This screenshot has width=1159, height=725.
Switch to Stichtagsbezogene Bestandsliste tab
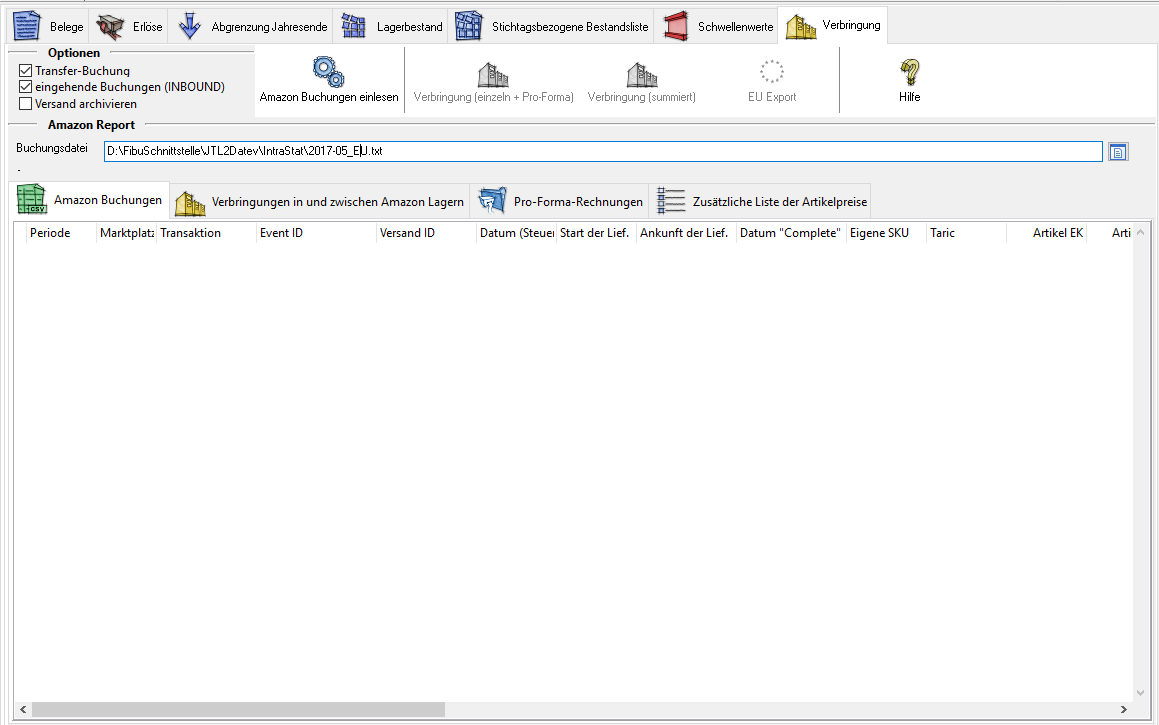(552, 27)
